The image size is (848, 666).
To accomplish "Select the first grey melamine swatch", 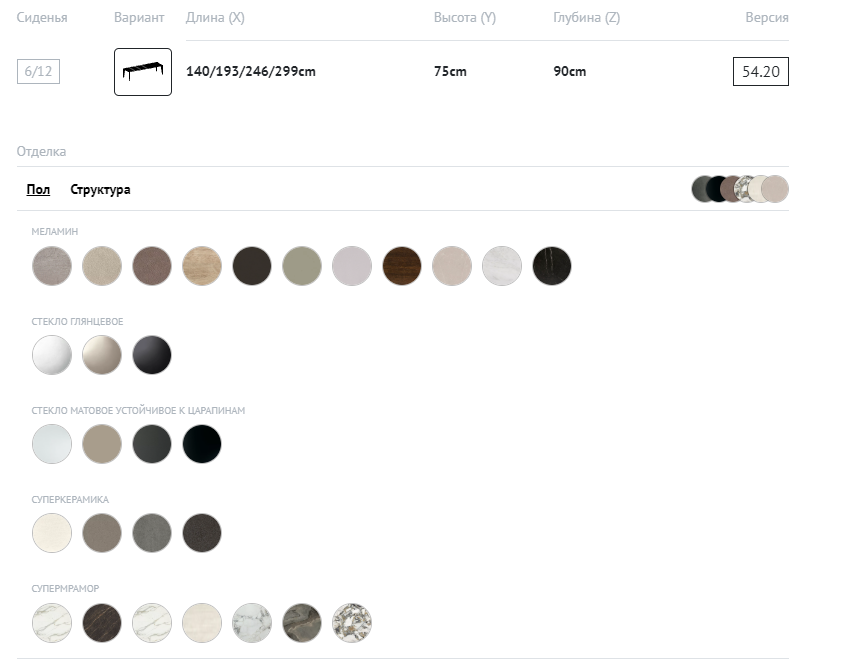I will (52, 266).
